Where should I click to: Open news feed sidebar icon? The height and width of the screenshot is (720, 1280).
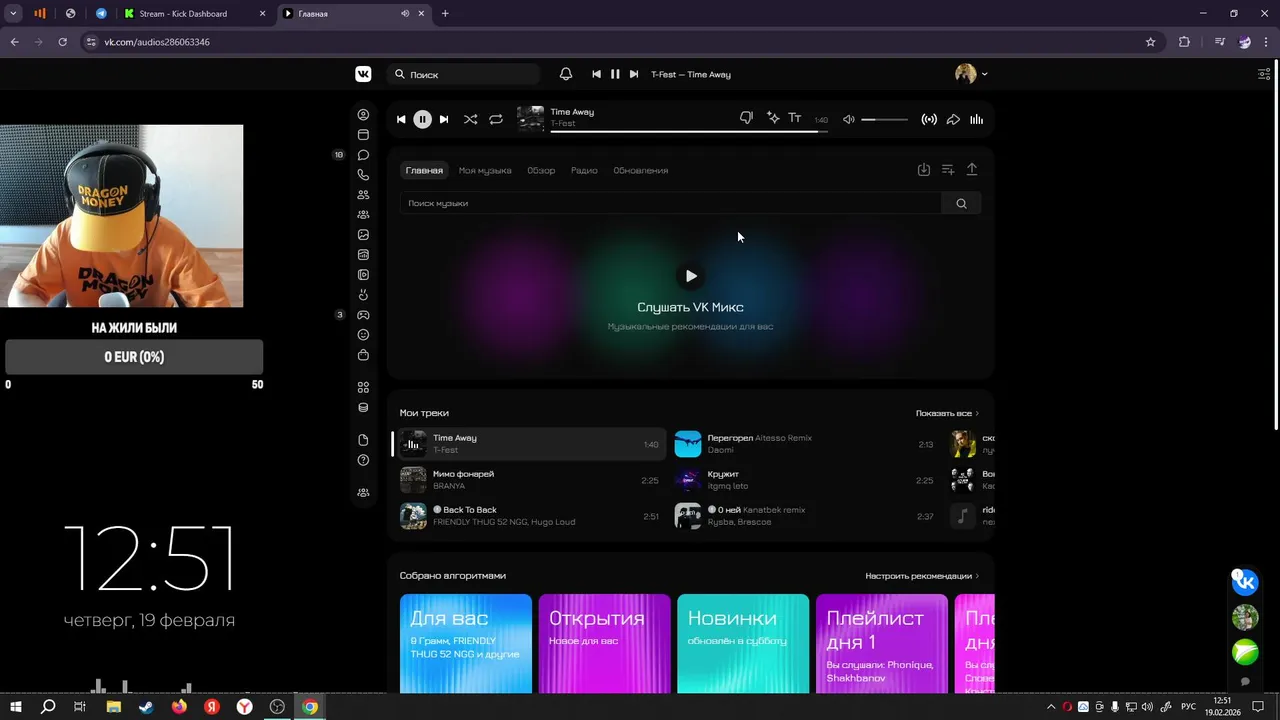coord(363,135)
